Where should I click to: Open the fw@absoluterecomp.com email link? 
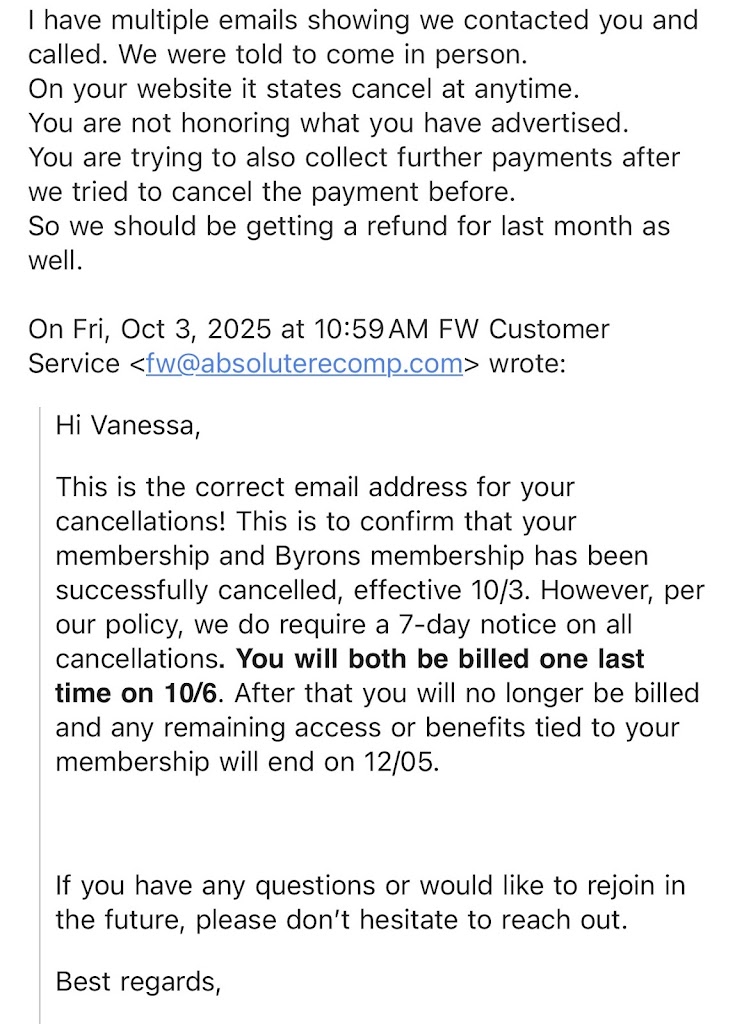click(304, 364)
